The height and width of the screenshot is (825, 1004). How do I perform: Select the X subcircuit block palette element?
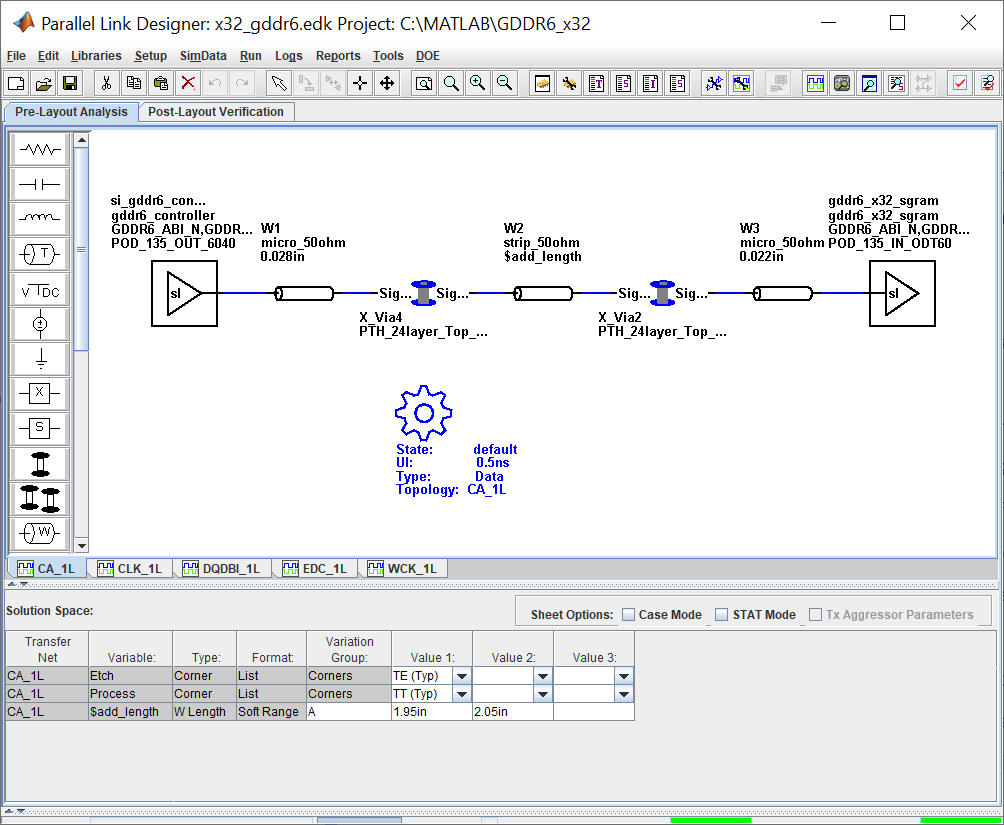pos(40,395)
